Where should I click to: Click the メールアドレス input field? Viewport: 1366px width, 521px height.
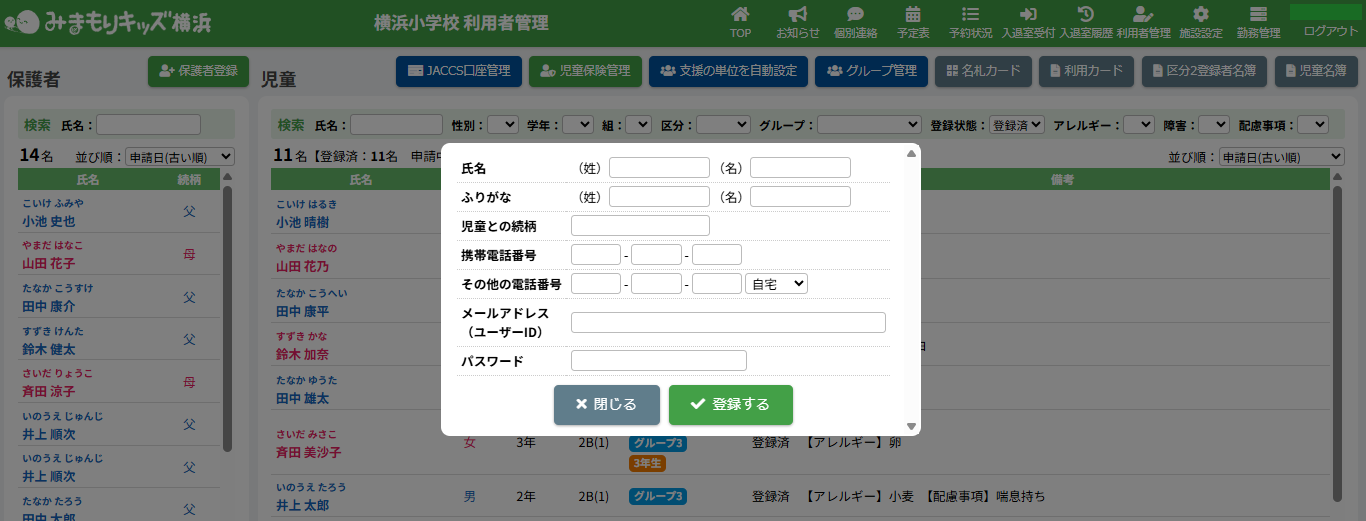pos(728,322)
